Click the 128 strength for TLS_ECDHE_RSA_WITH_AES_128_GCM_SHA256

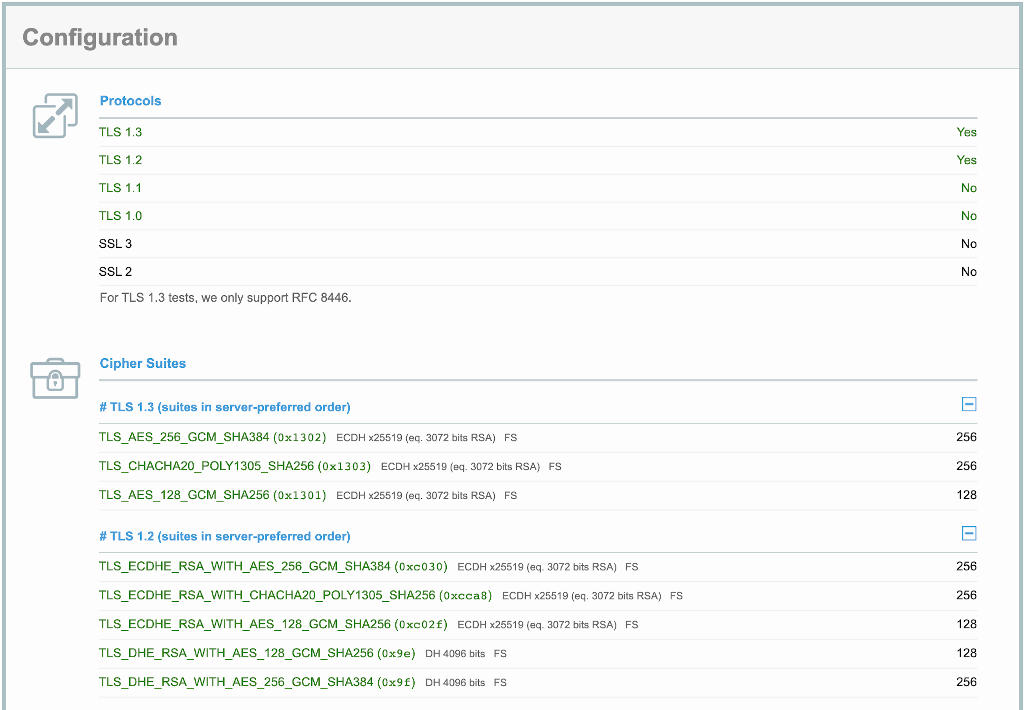click(x=967, y=624)
